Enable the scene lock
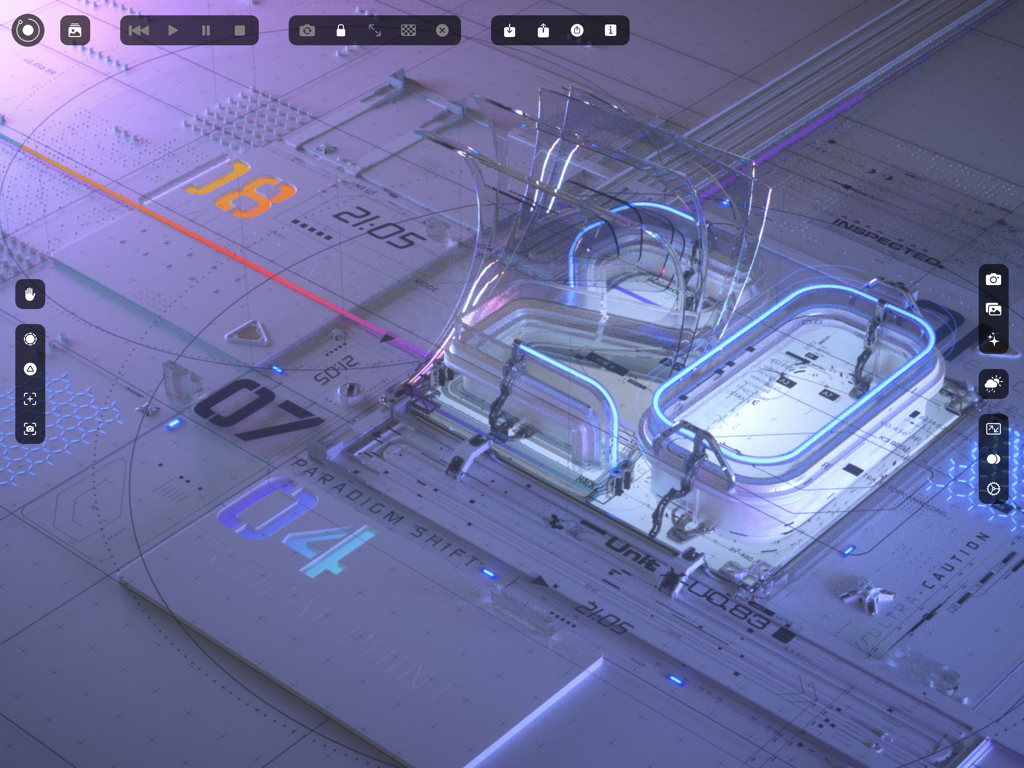Image resolution: width=1024 pixels, height=768 pixels. click(x=340, y=30)
